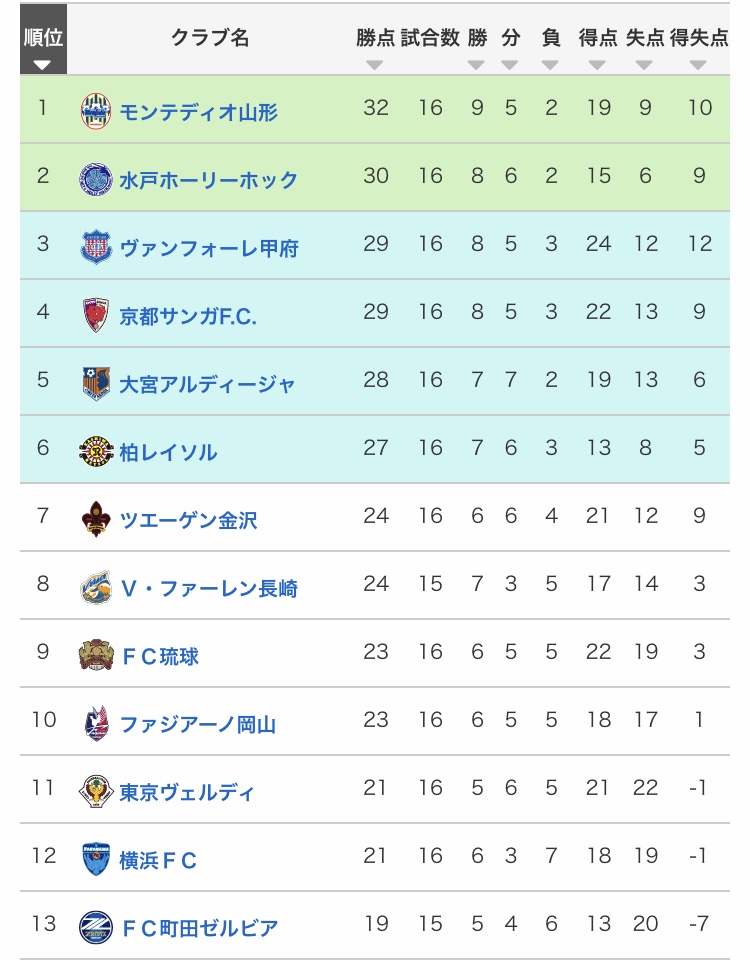Click the Kyoto Sanga F.C. crest icon
The width and height of the screenshot is (750, 960).
(x=96, y=315)
